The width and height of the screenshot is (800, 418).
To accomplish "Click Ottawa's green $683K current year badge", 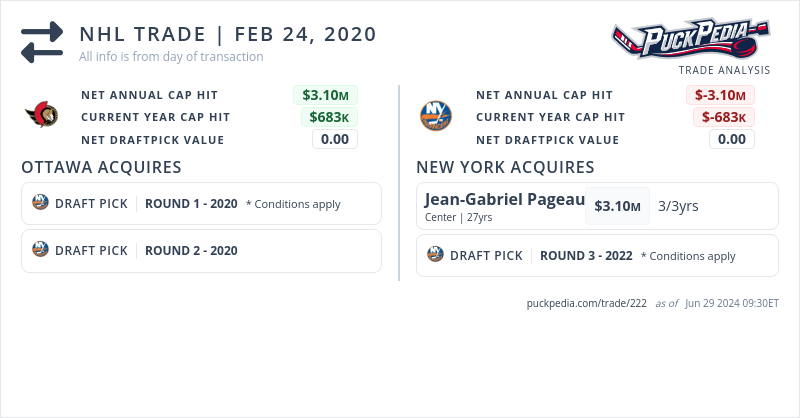I will [329, 117].
